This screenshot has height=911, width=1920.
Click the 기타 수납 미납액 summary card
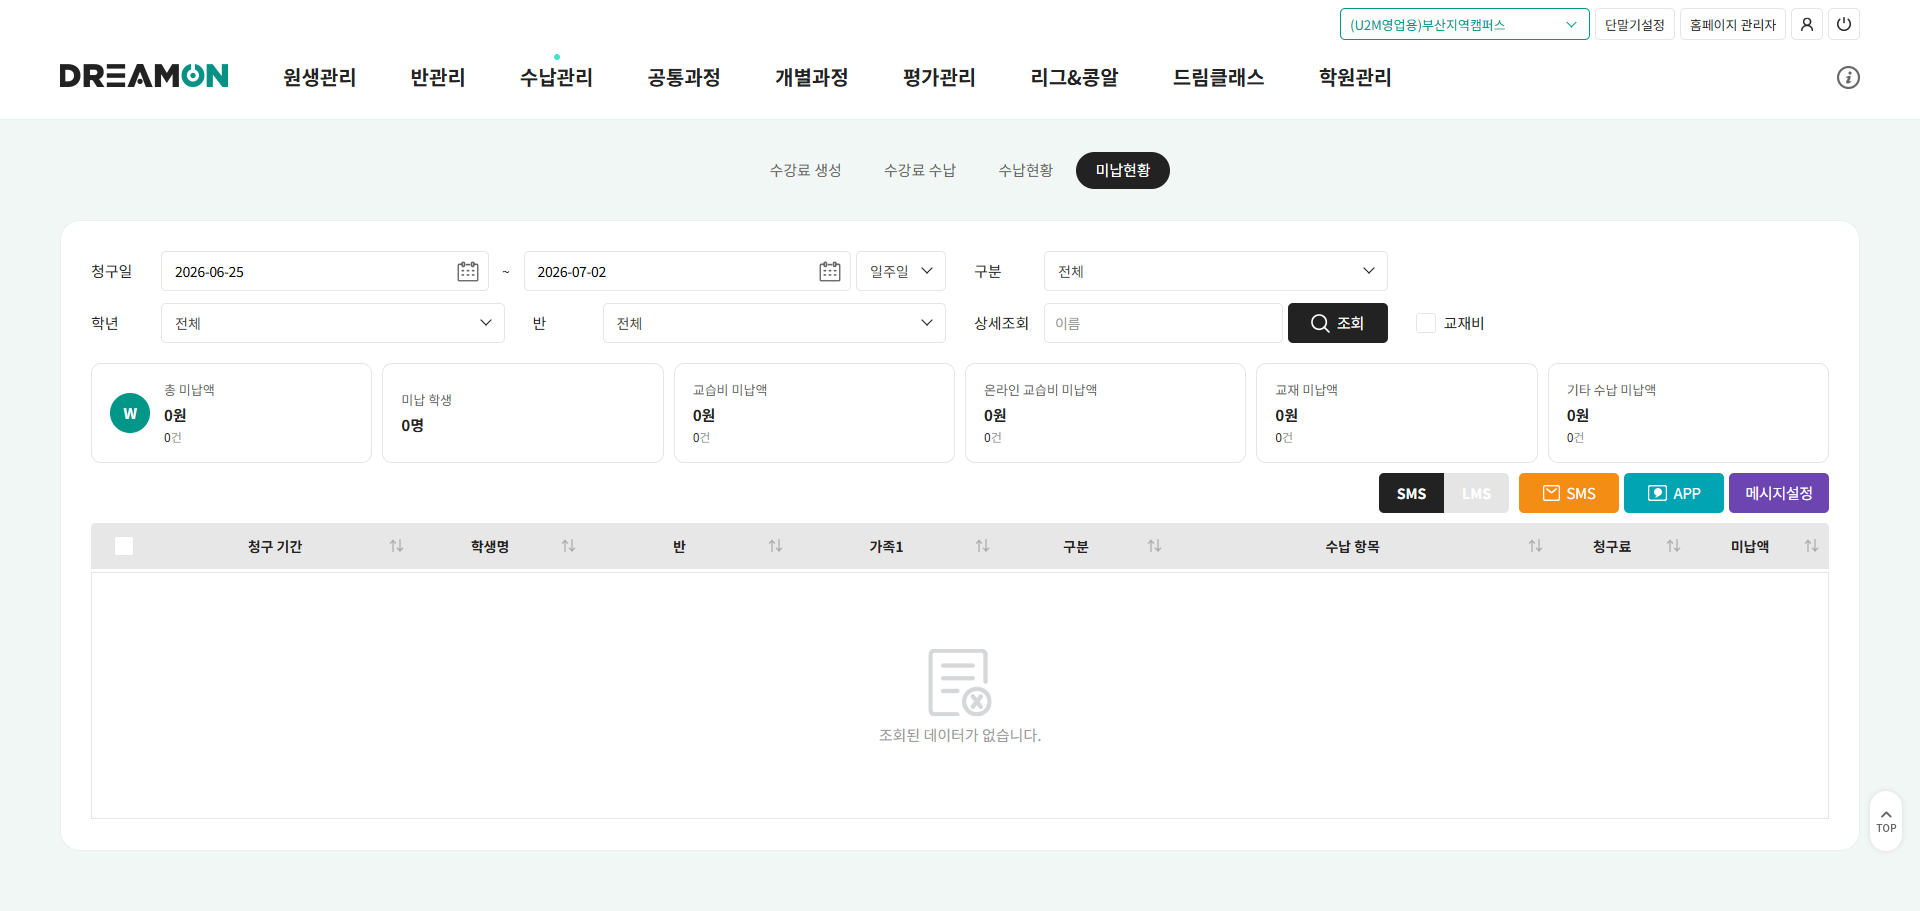[1688, 413]
